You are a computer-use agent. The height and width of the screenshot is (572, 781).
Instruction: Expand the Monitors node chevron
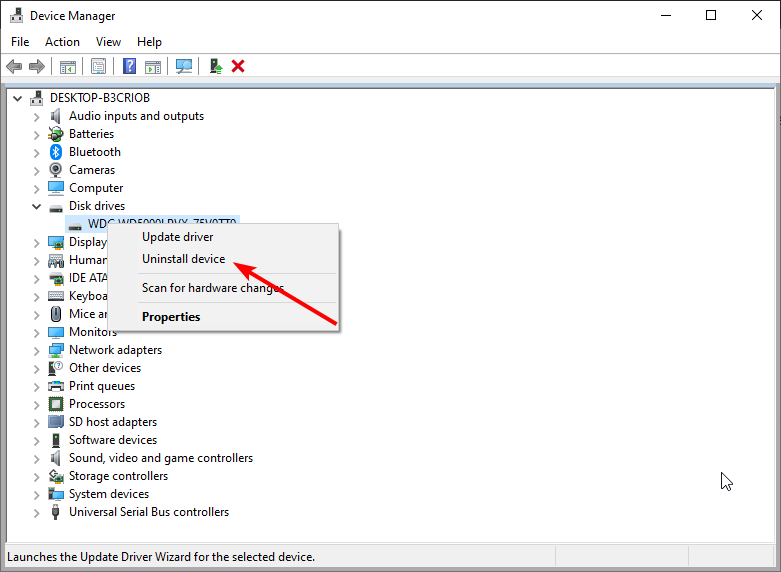click(x=36, y=333)
